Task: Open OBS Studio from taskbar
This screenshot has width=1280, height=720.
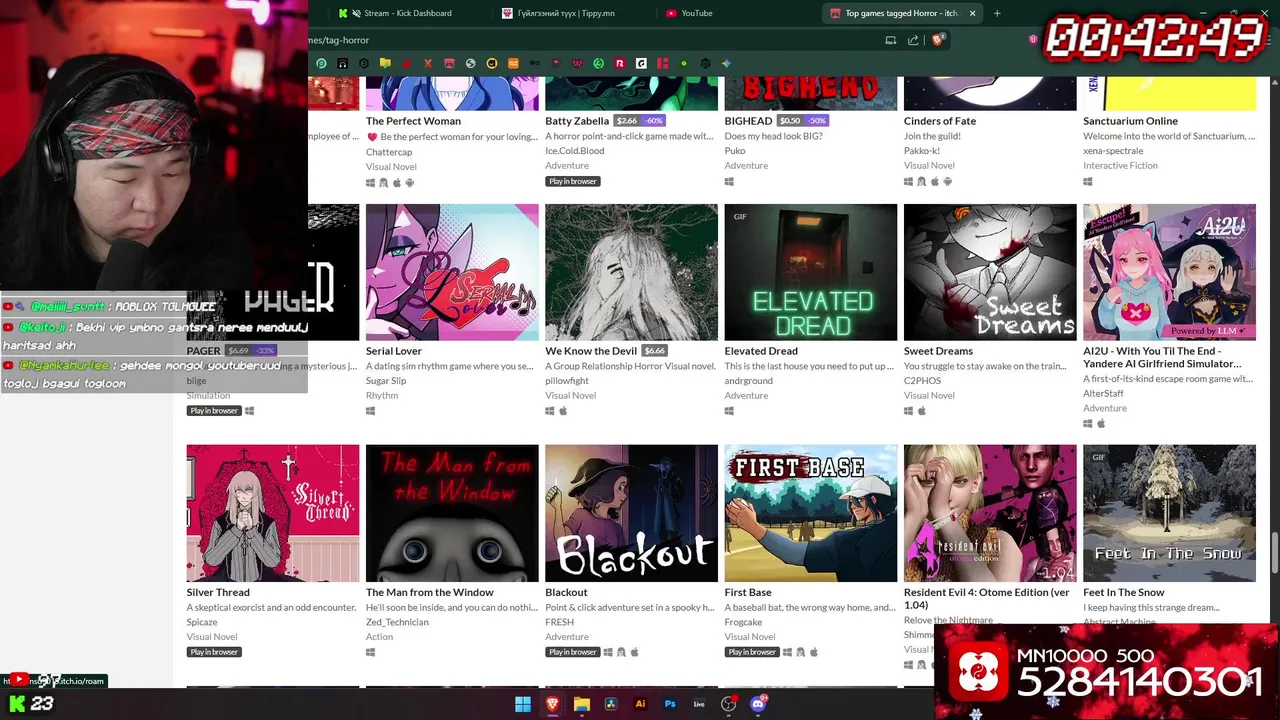Action: (729, 704)
